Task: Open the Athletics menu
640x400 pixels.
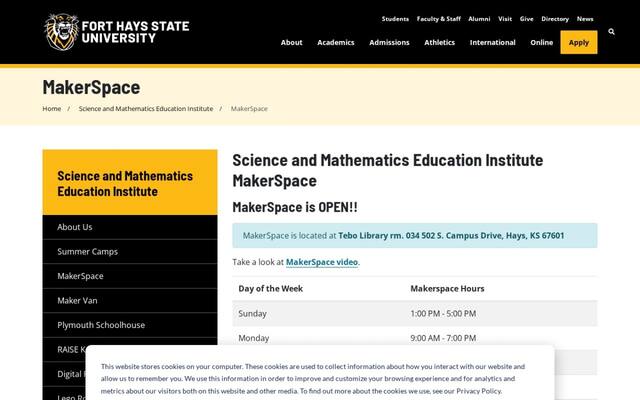Action: point(439,42)
